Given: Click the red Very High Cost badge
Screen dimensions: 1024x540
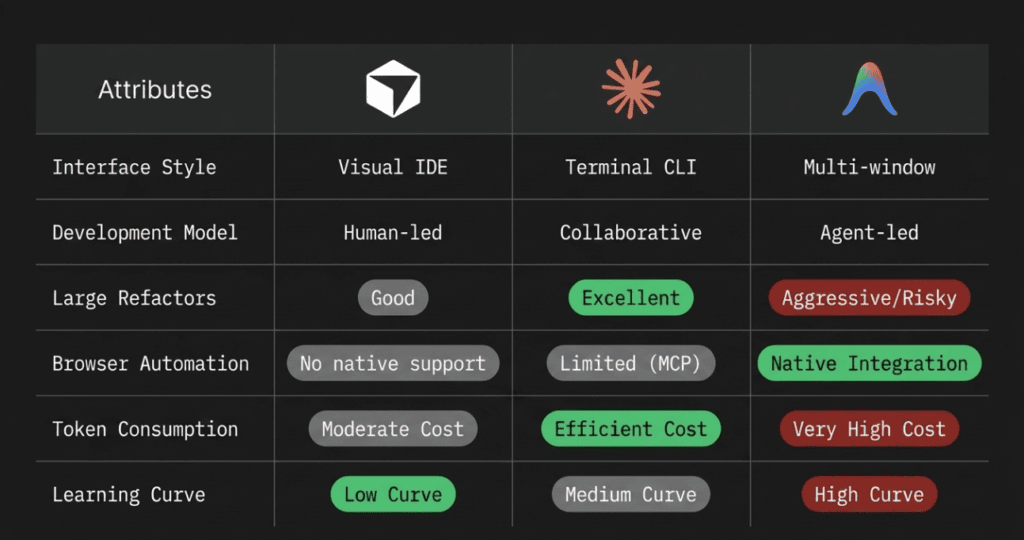Looking at the screenshot, I should pyautogui.click(x=869, y=428).
